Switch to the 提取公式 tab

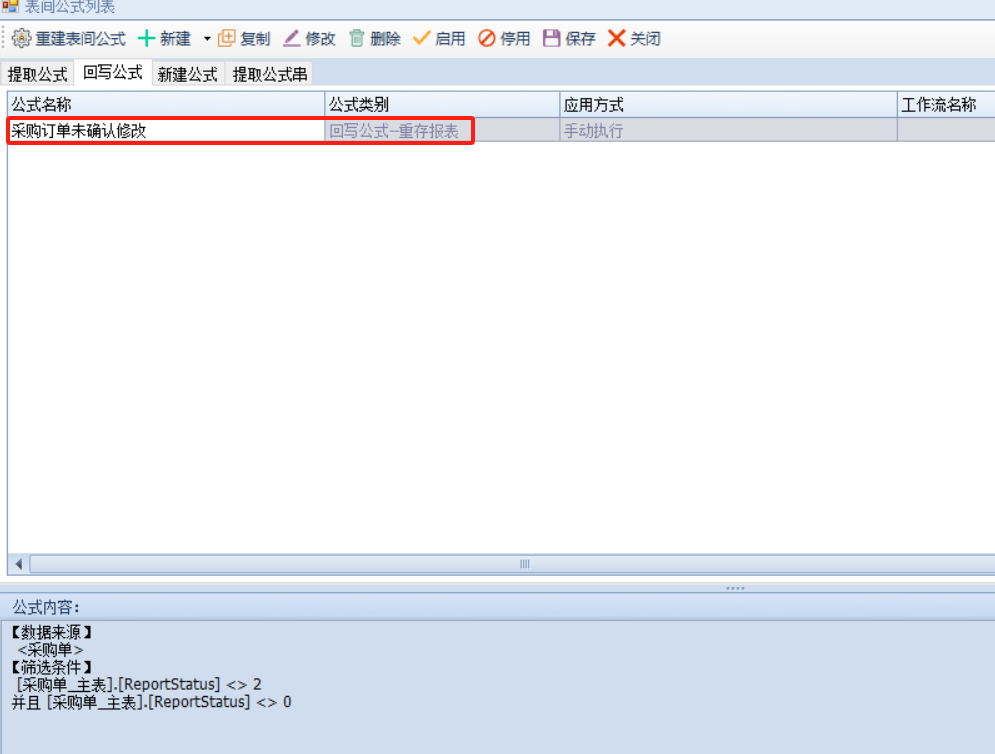(38, 74)
